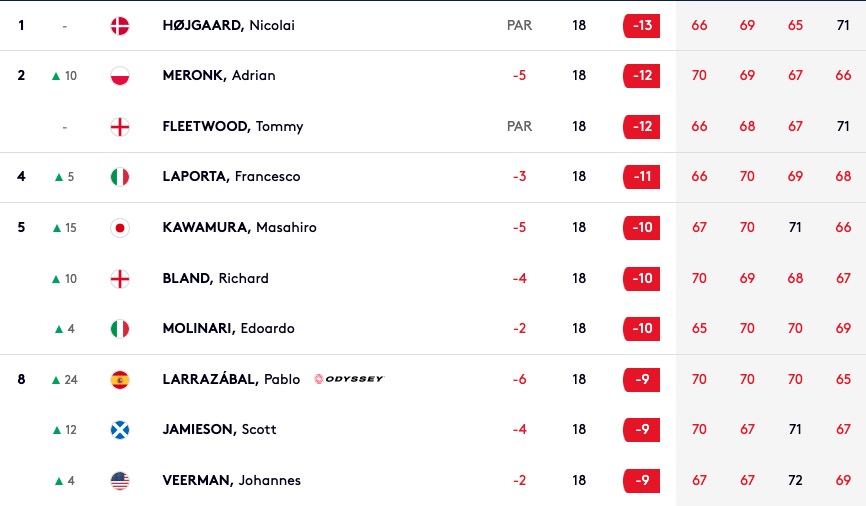
Task: Click Larrazábal's green up-24 position arrow
Action: pos(55,380)
